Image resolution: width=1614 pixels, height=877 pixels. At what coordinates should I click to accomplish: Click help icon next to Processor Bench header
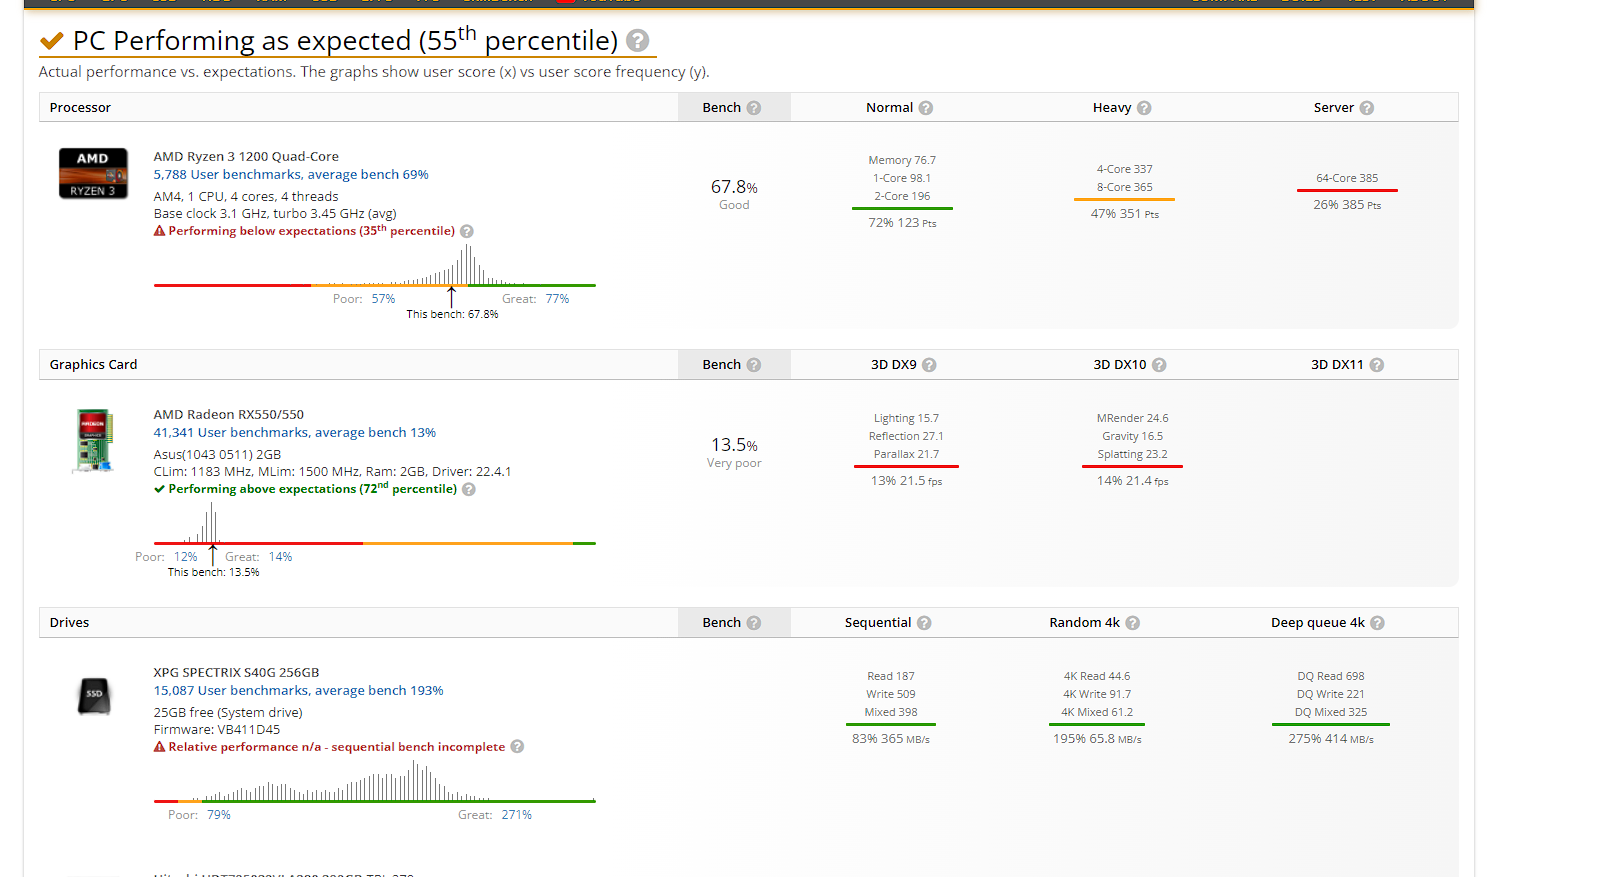coord(754,108)
